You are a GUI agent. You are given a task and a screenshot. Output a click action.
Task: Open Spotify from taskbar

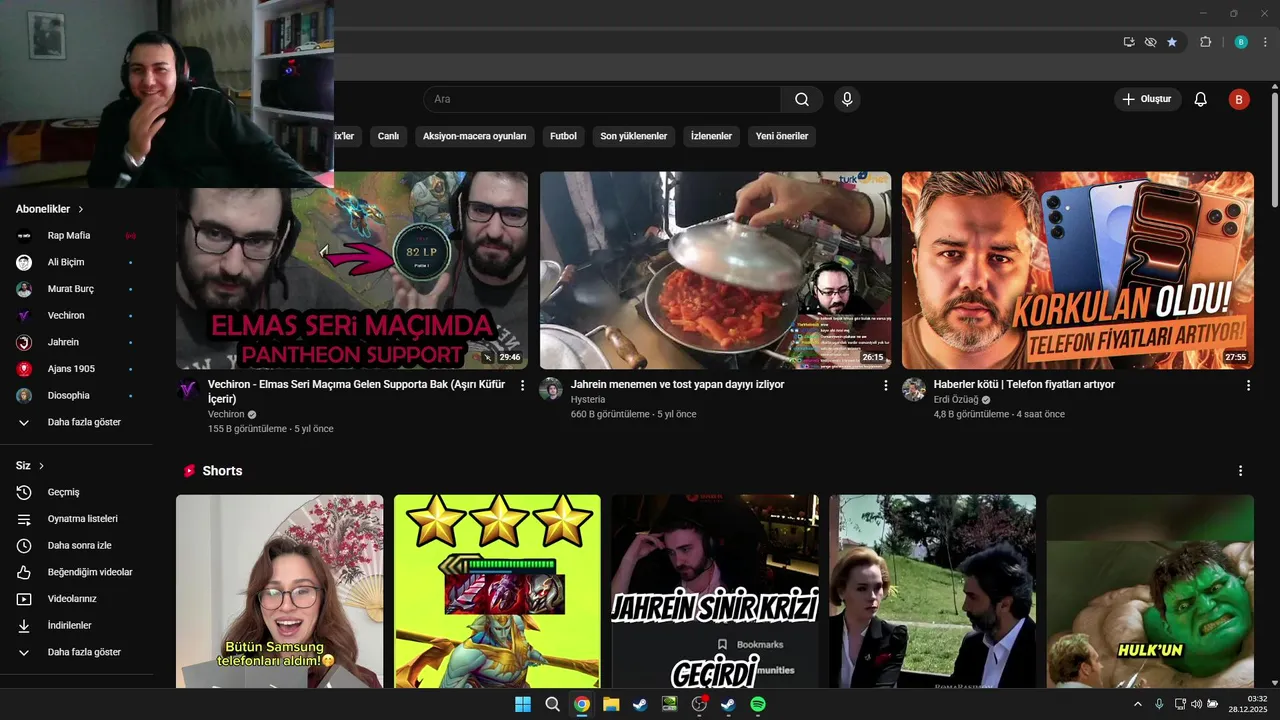(758, 704)
